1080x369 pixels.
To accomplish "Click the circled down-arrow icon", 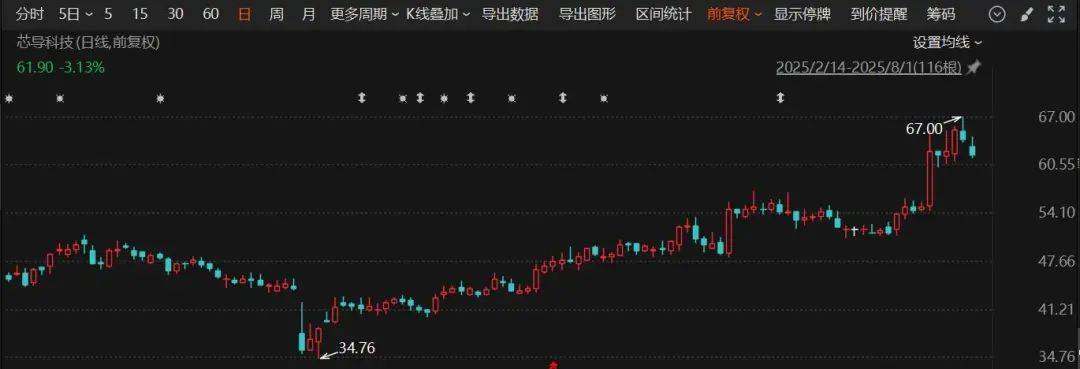I will pos(997,14).
